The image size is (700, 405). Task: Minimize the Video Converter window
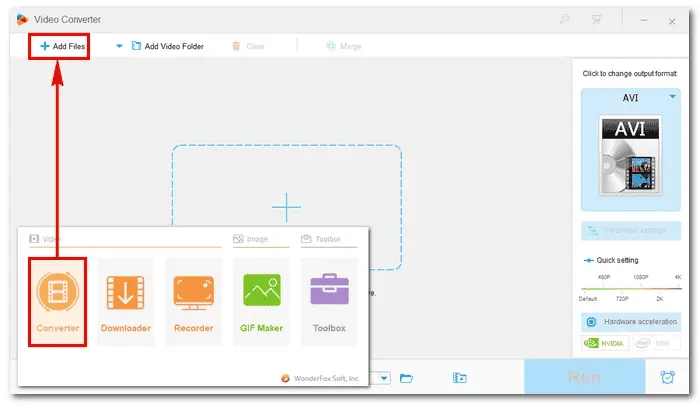coord(644,21)
